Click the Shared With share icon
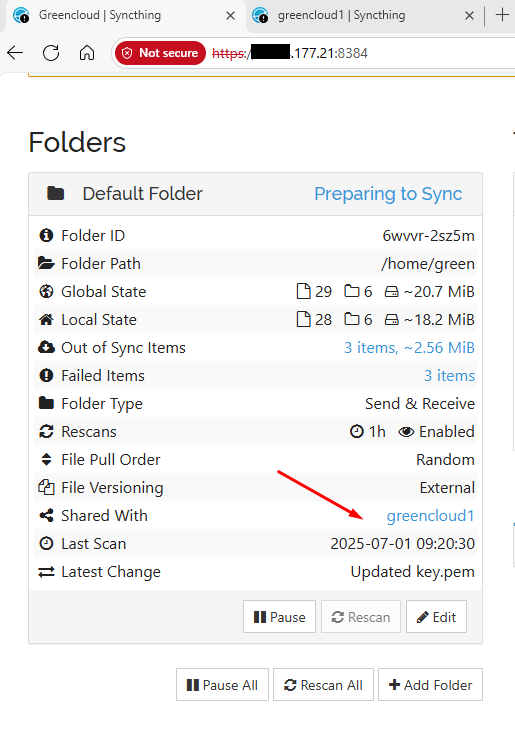This screenshot has width=515, height=743. [x=46, y=515]
